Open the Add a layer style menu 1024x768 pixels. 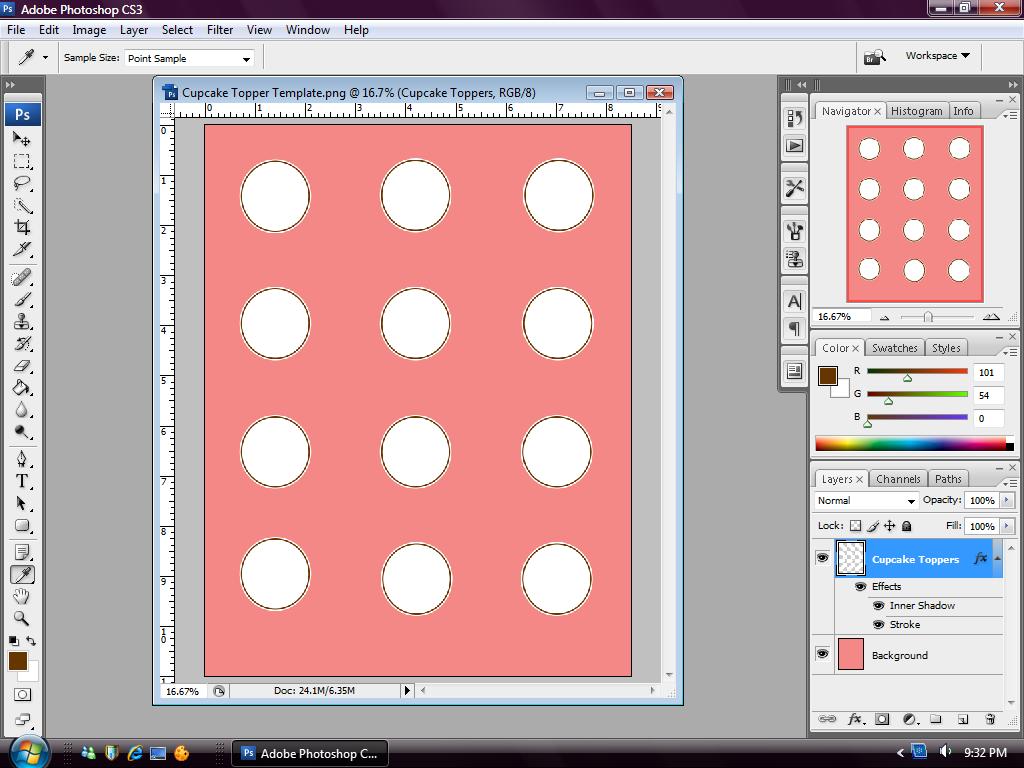855,719
